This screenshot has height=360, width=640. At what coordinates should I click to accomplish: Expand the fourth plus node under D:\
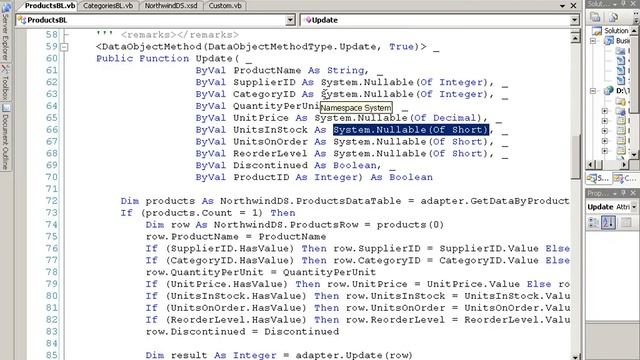point(604,141)
